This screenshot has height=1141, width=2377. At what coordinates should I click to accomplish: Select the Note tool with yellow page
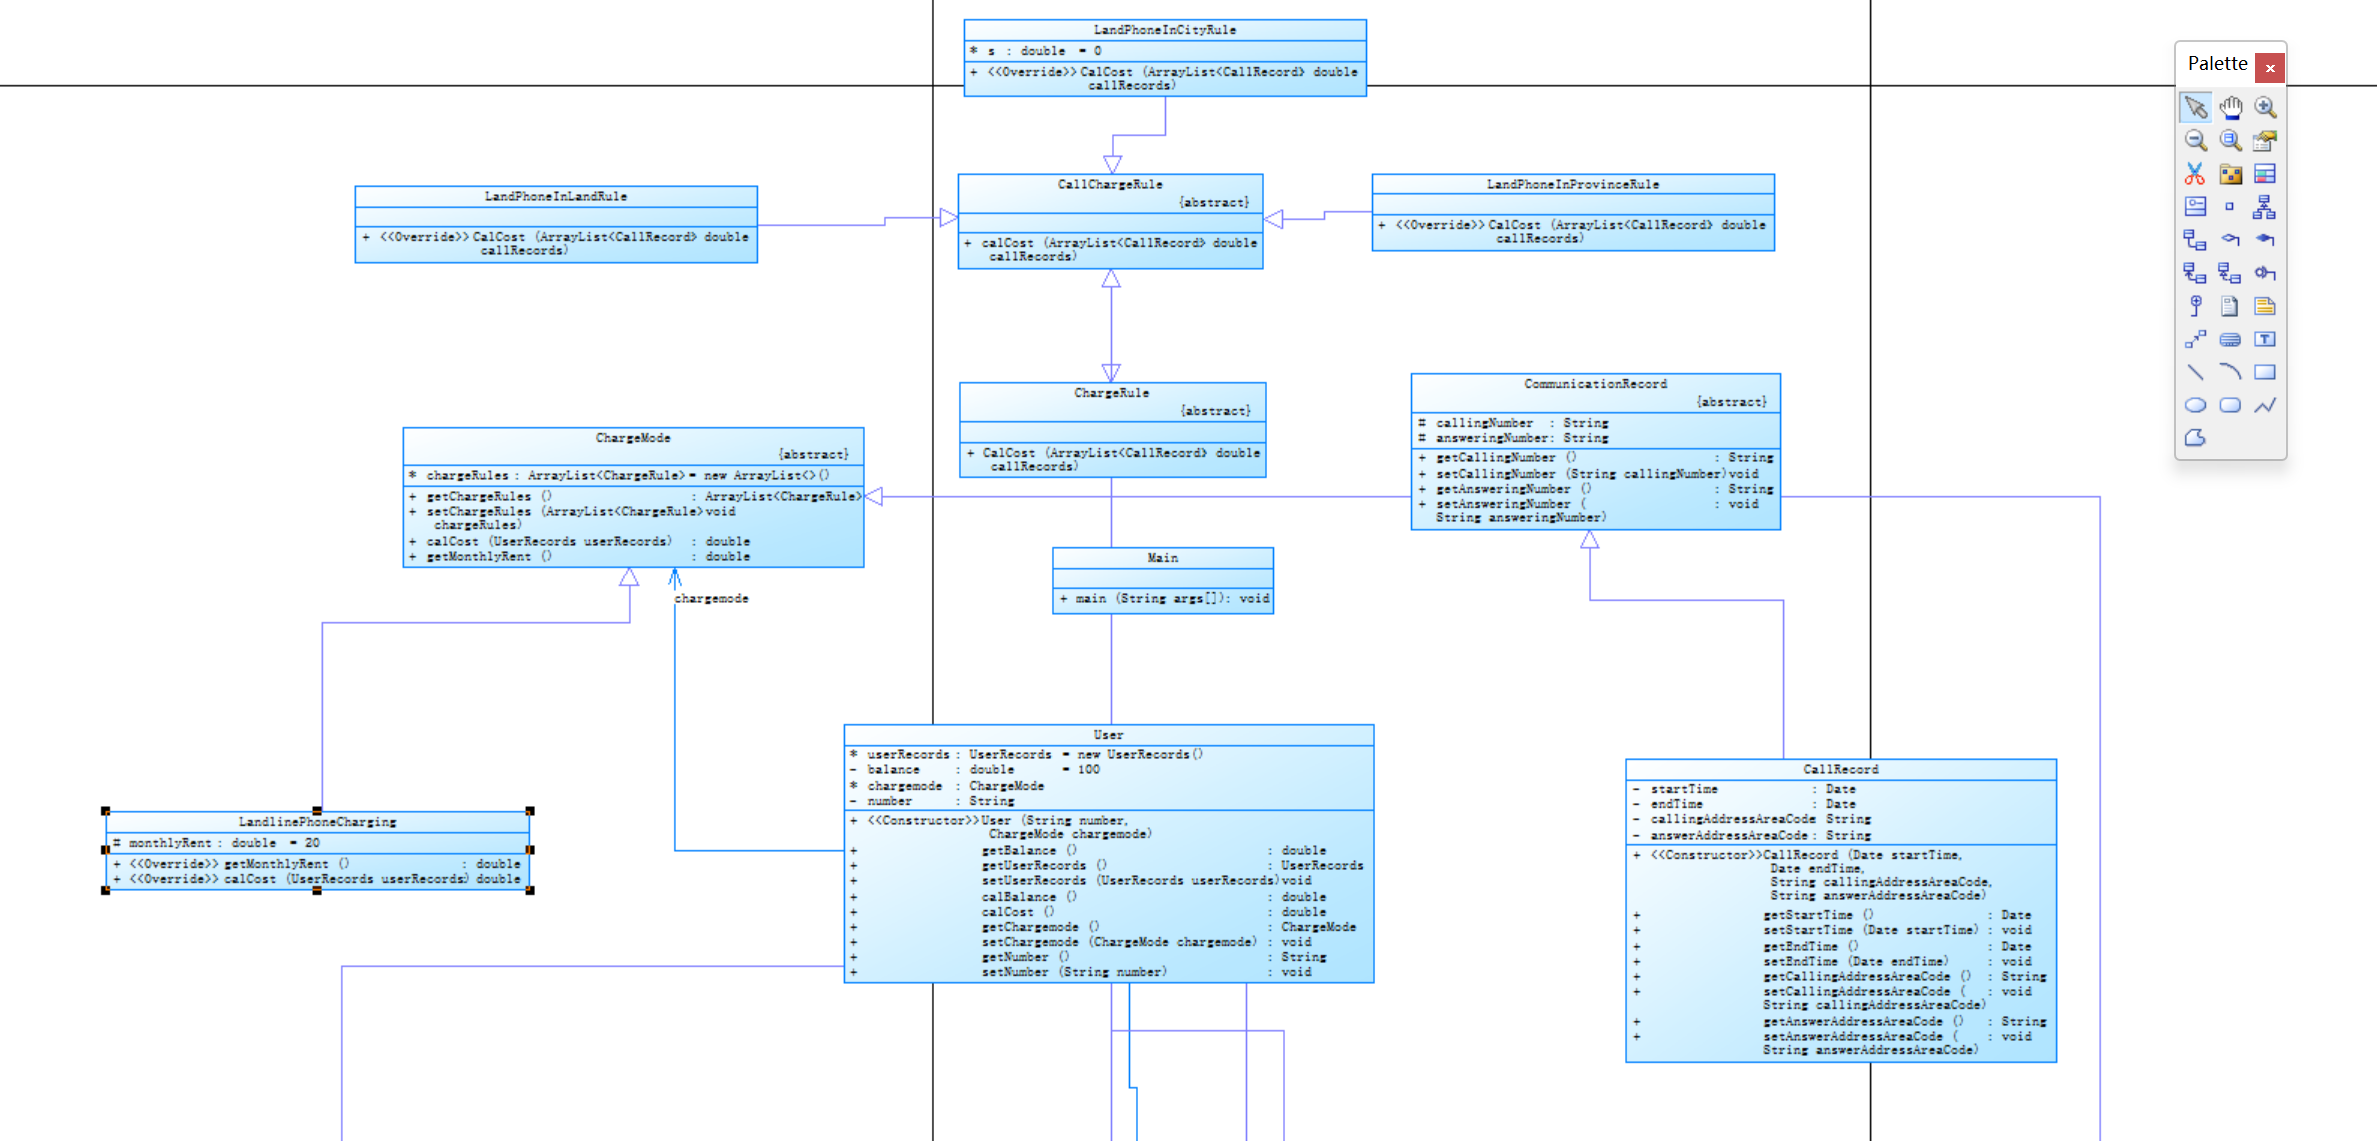tap(2265, 306)
